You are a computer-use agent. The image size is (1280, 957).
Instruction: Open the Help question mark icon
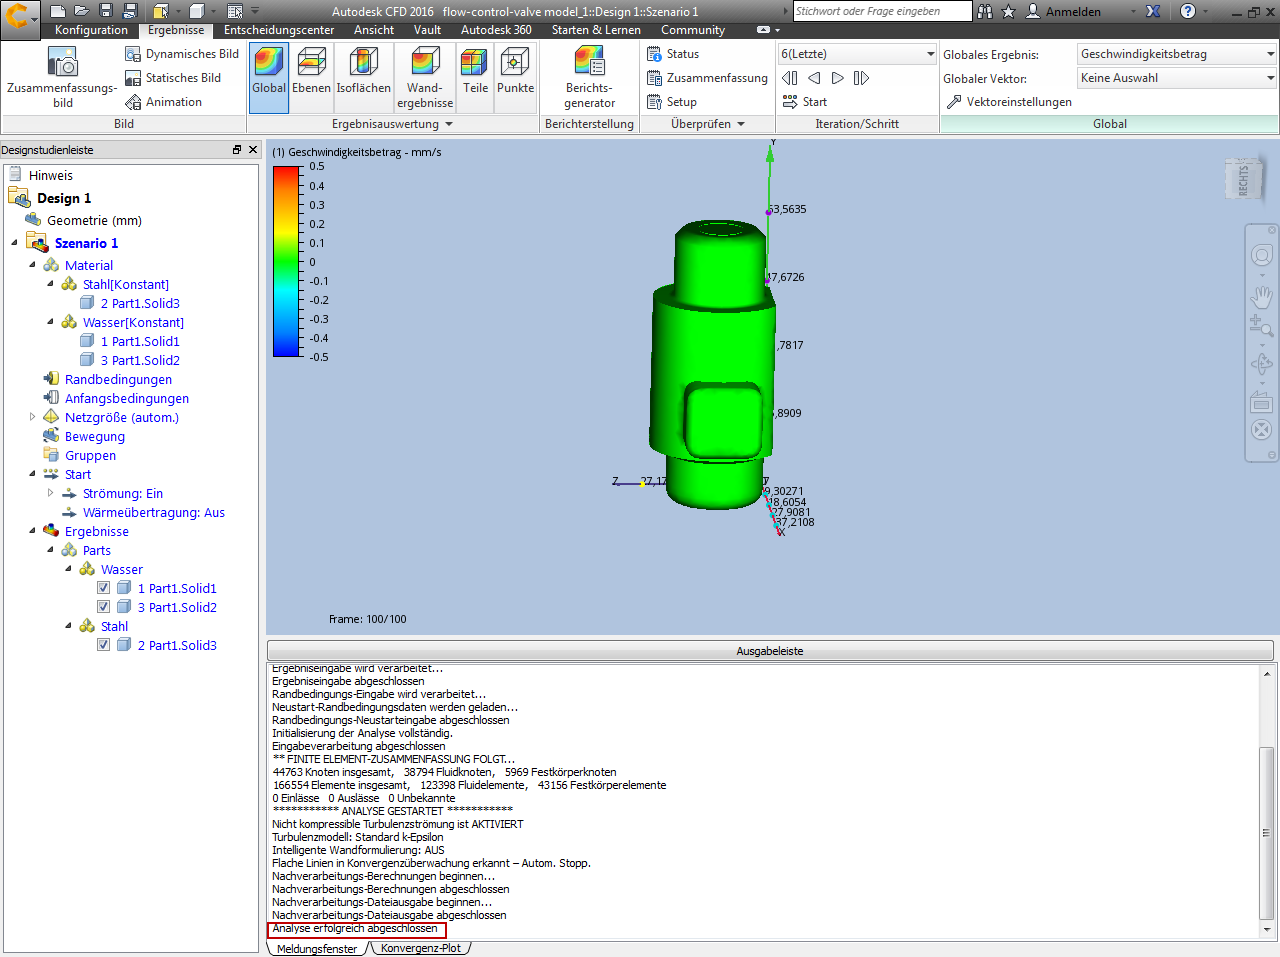(x=1188, y=11)
